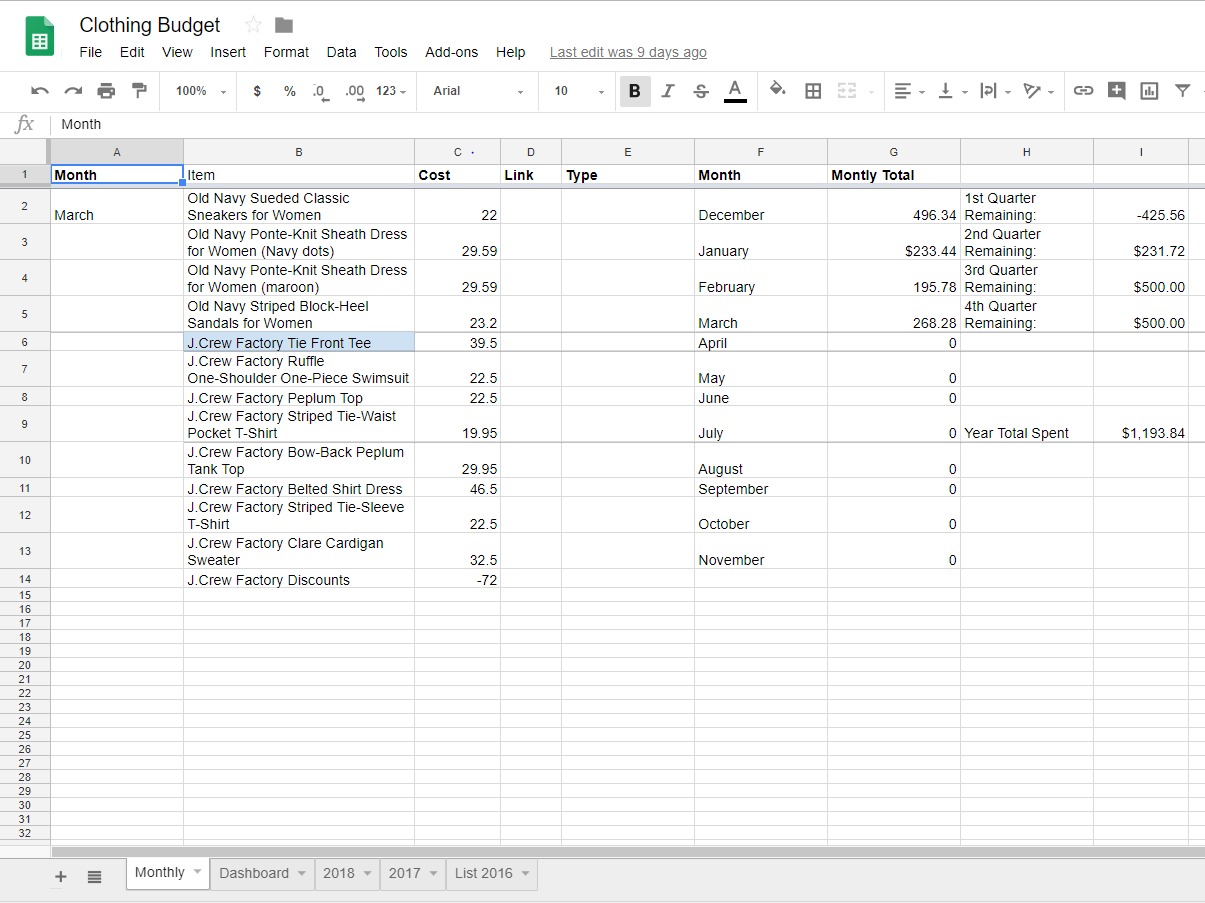The height and width of the screenshot is (903, 1205).
Task: Select cell 'J.Crew Factory Tie Front Tee'
Action: (299, 342)
